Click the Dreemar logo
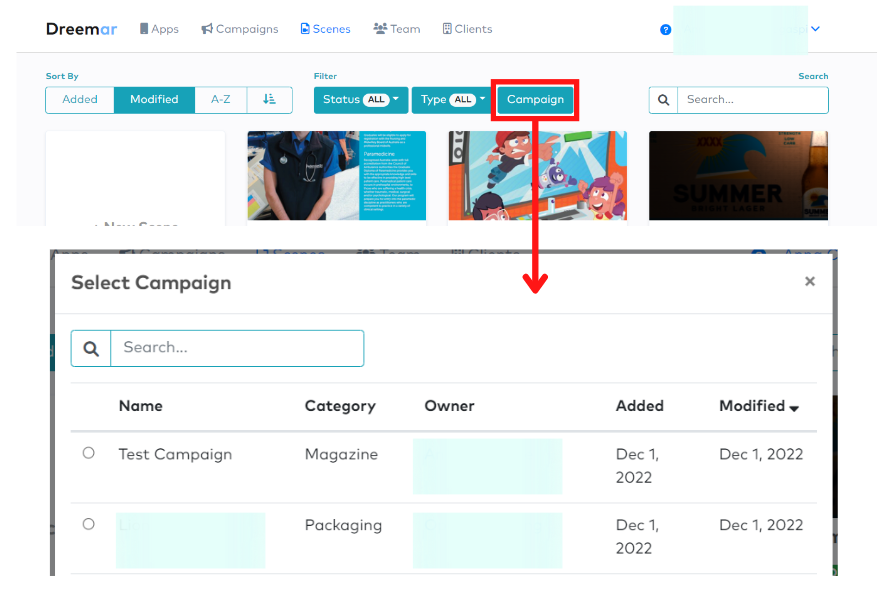This screenshot has width=891, height=600. 81,29
